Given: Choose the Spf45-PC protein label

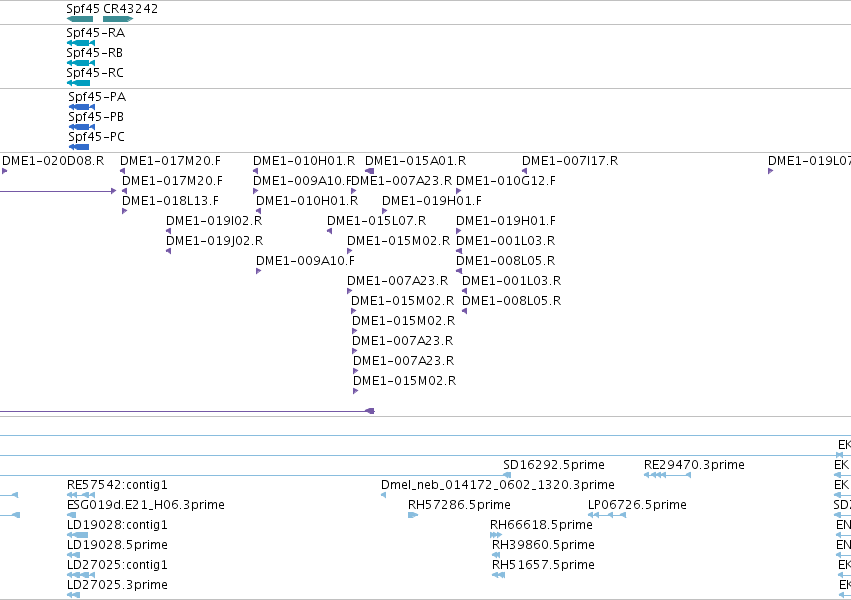Looking at the screenshot, I should click(96, 137).
